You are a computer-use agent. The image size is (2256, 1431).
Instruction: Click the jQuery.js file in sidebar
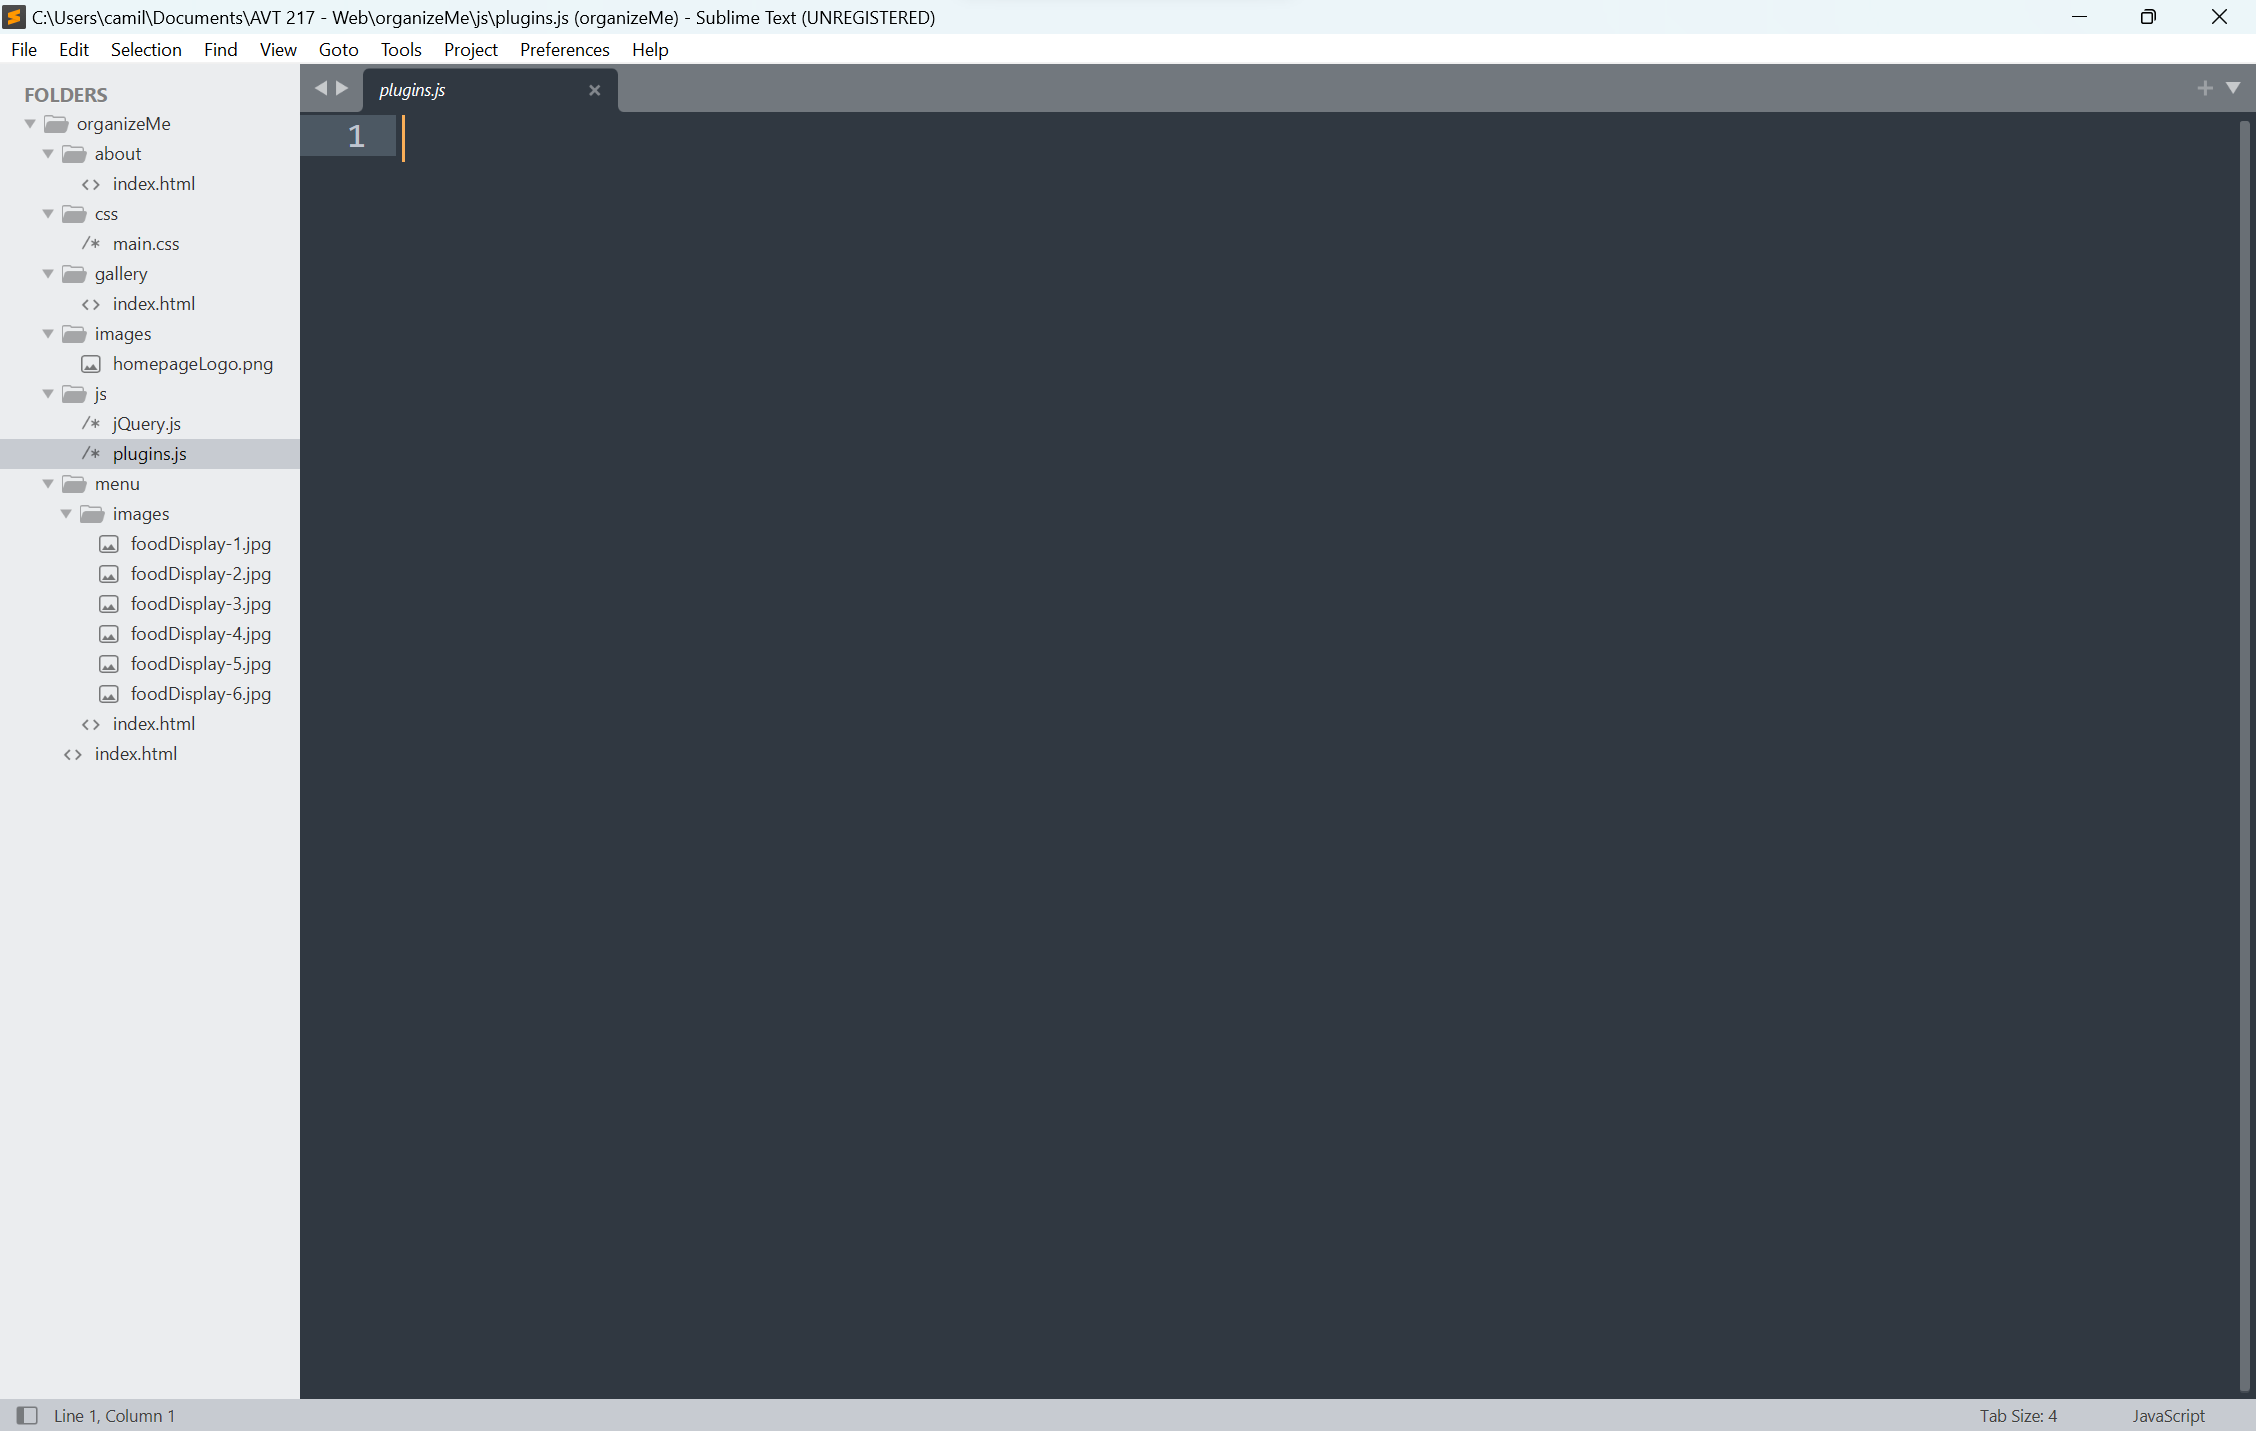148,423
